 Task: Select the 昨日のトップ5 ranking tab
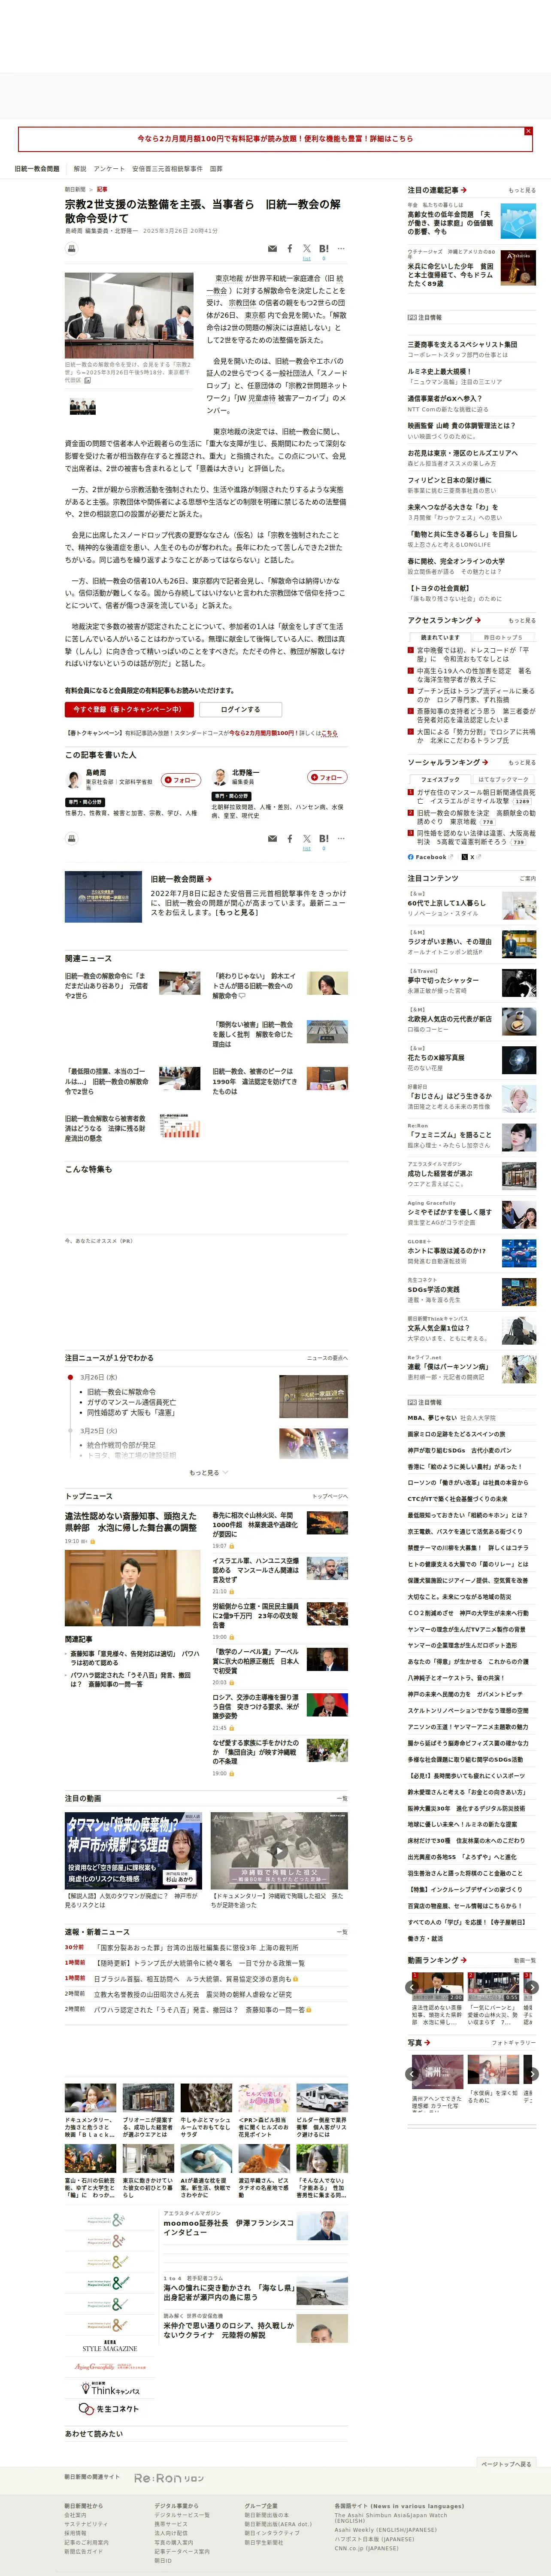tap(503, 637)
